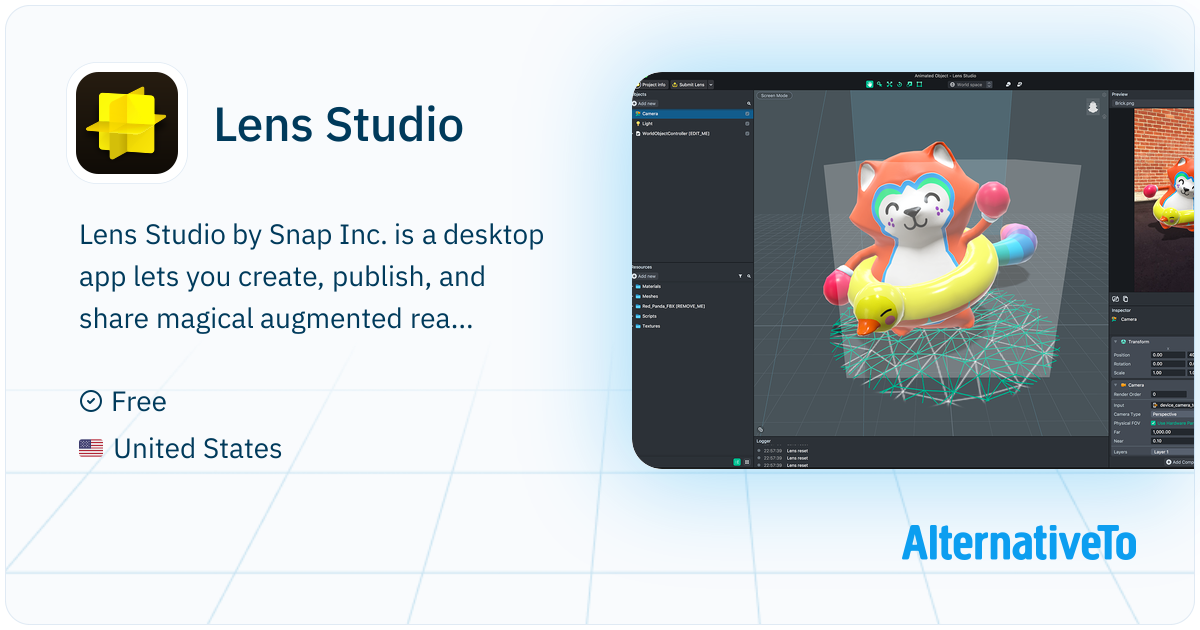Select the rotate tool in top toolbar

(x=899, y=85)
